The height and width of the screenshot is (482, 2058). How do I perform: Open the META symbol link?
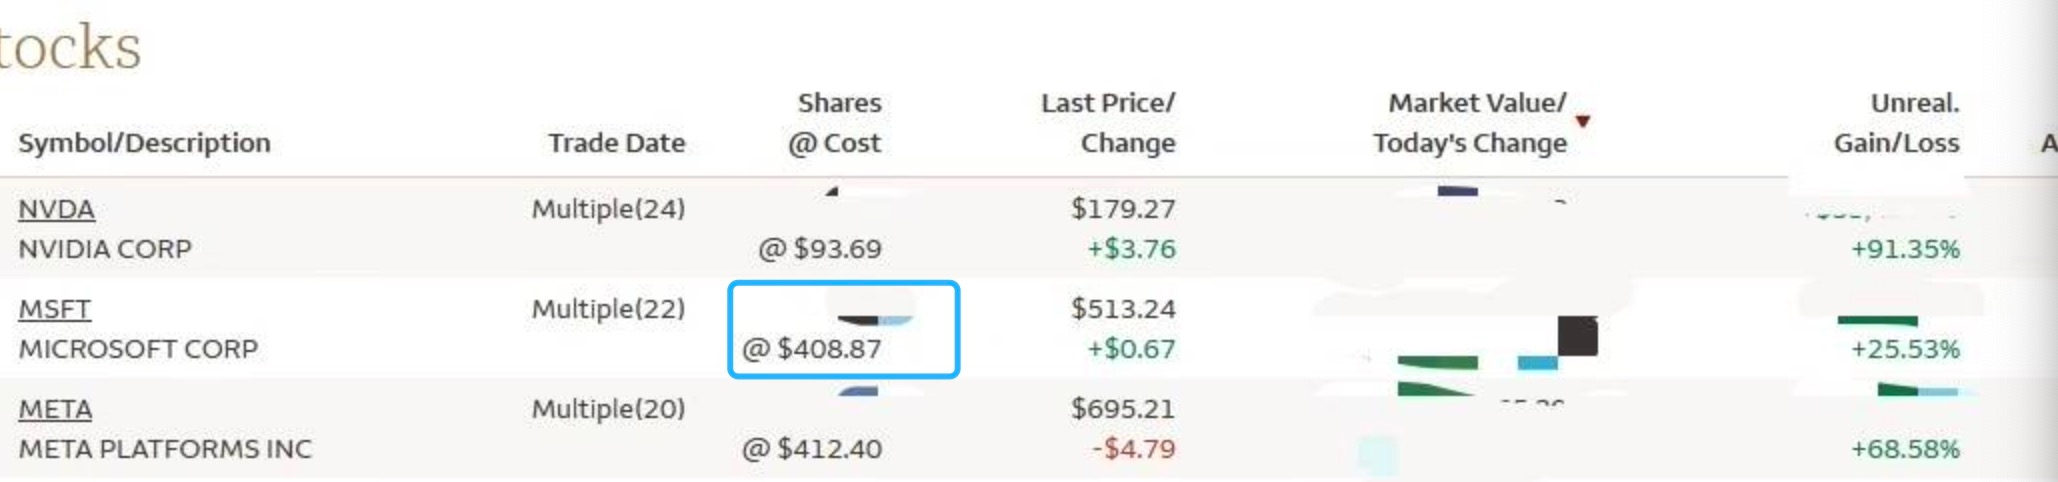(x=55, y=409)
